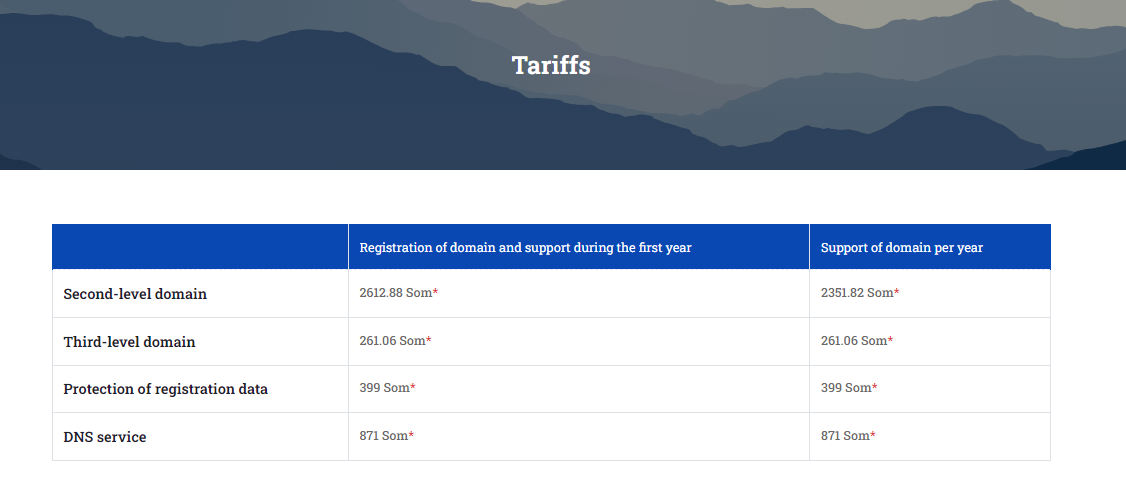
Task: Click the 261.06 Som first-year price
Action: pos(393,341)
